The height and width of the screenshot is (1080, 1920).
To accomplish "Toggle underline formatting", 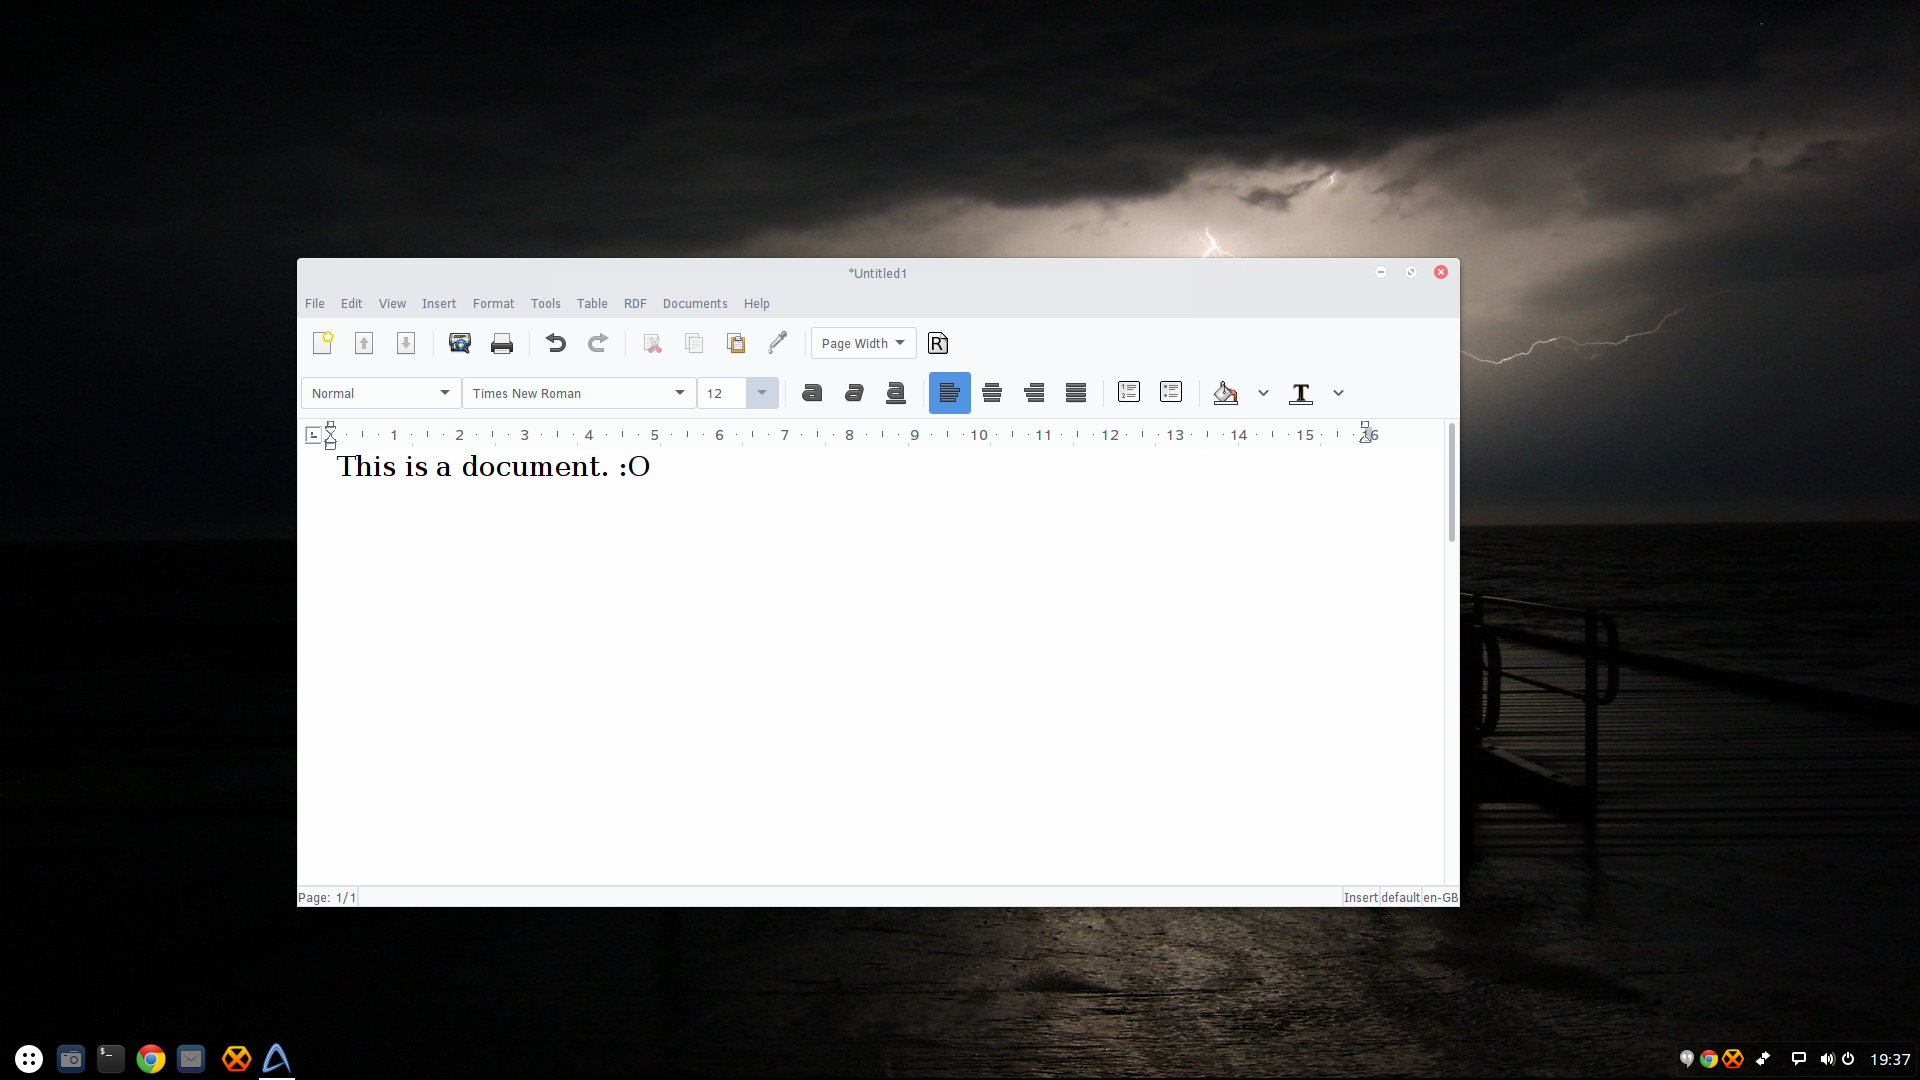I will coord(896,393).
